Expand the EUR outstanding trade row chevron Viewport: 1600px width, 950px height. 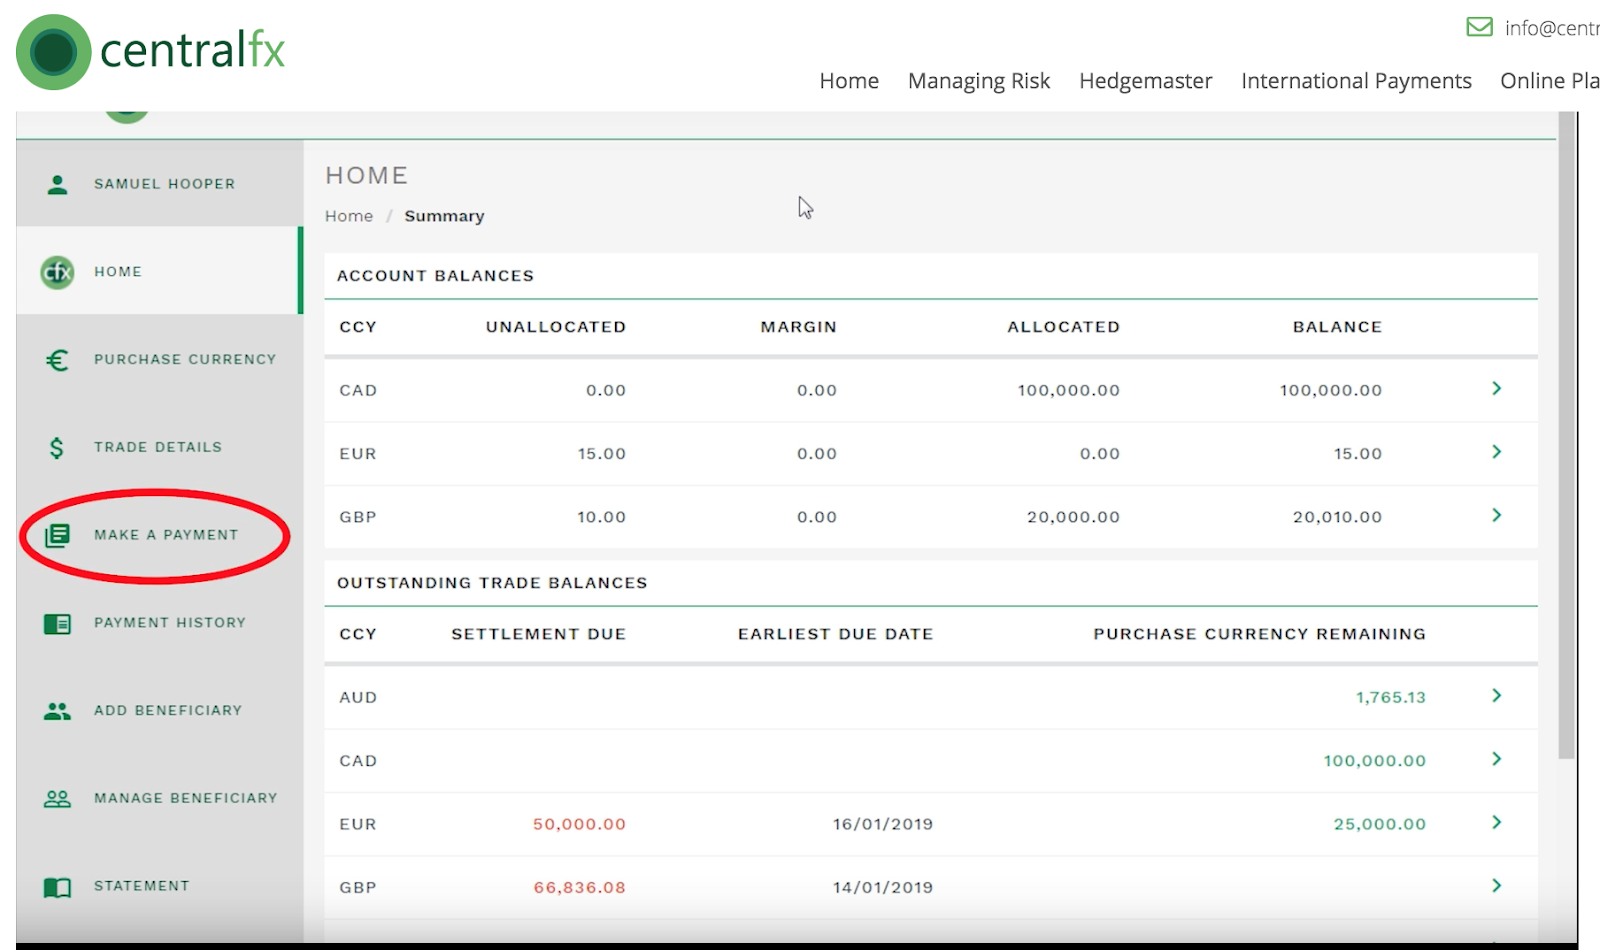click(1496, 823)
